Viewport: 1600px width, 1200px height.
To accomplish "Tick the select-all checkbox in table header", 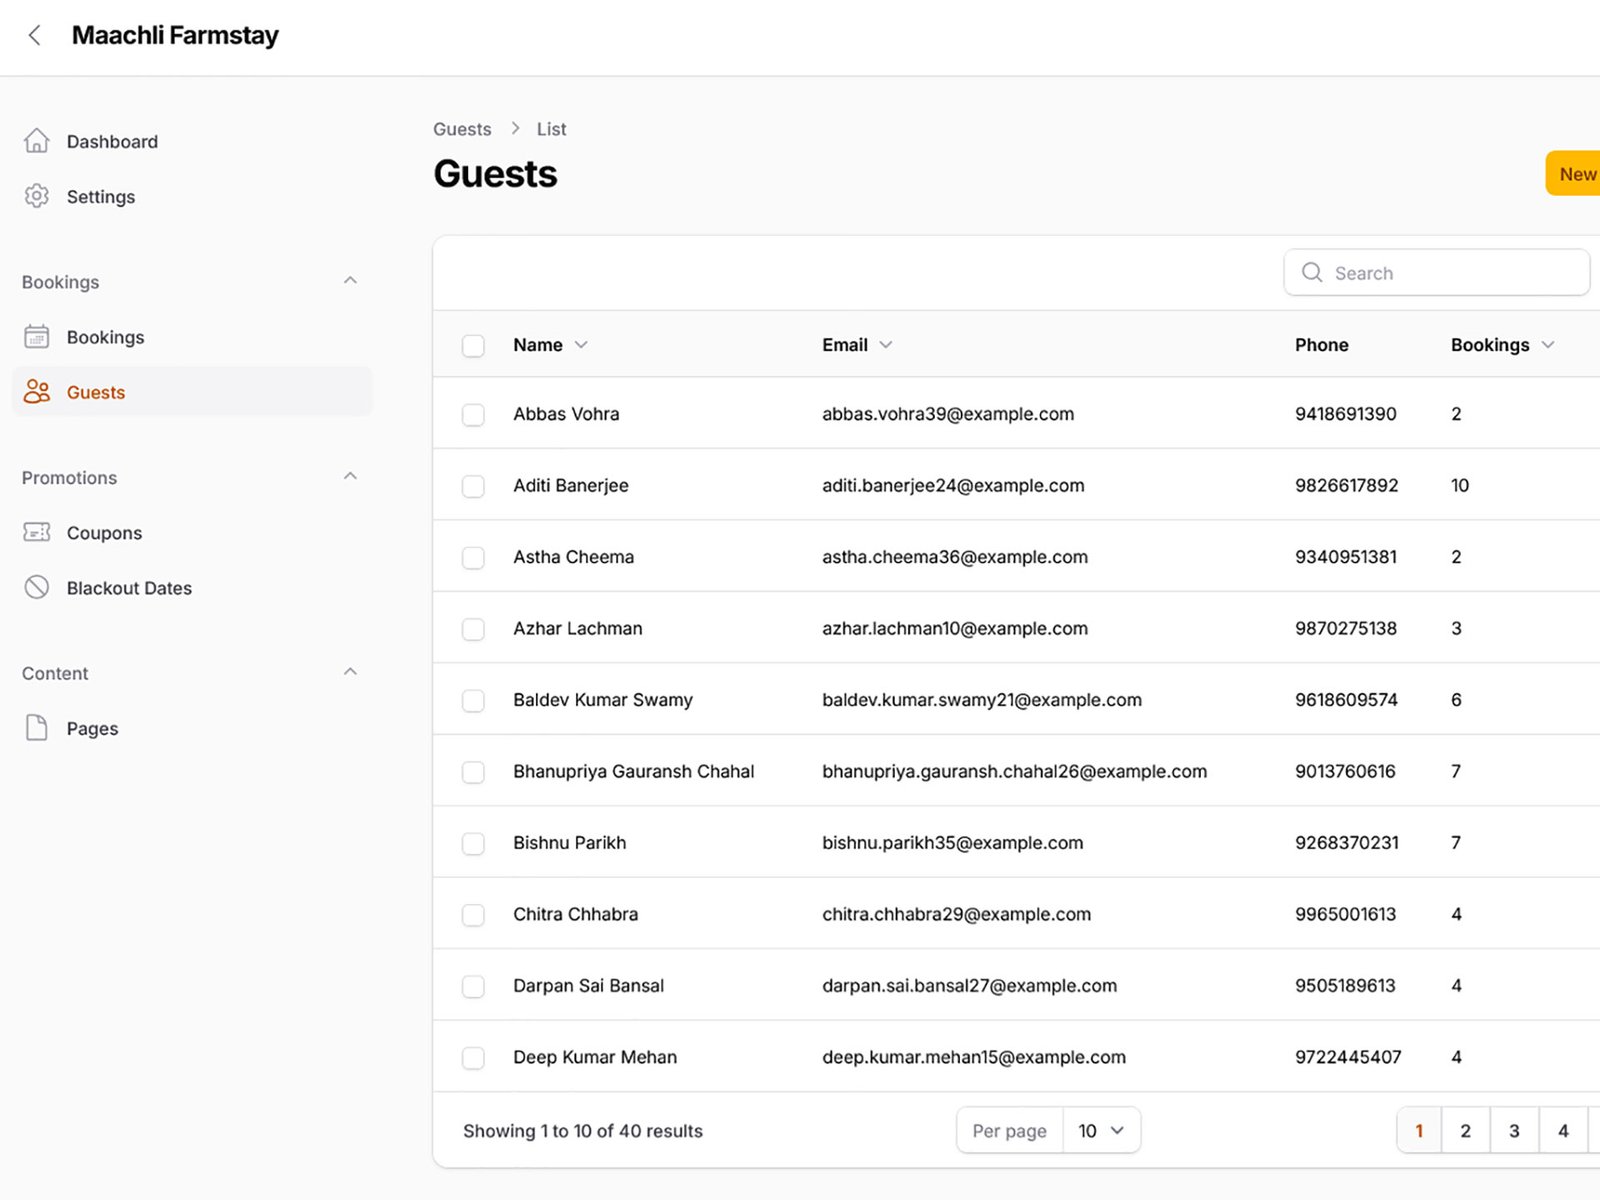I will click(x=473, y=345).
